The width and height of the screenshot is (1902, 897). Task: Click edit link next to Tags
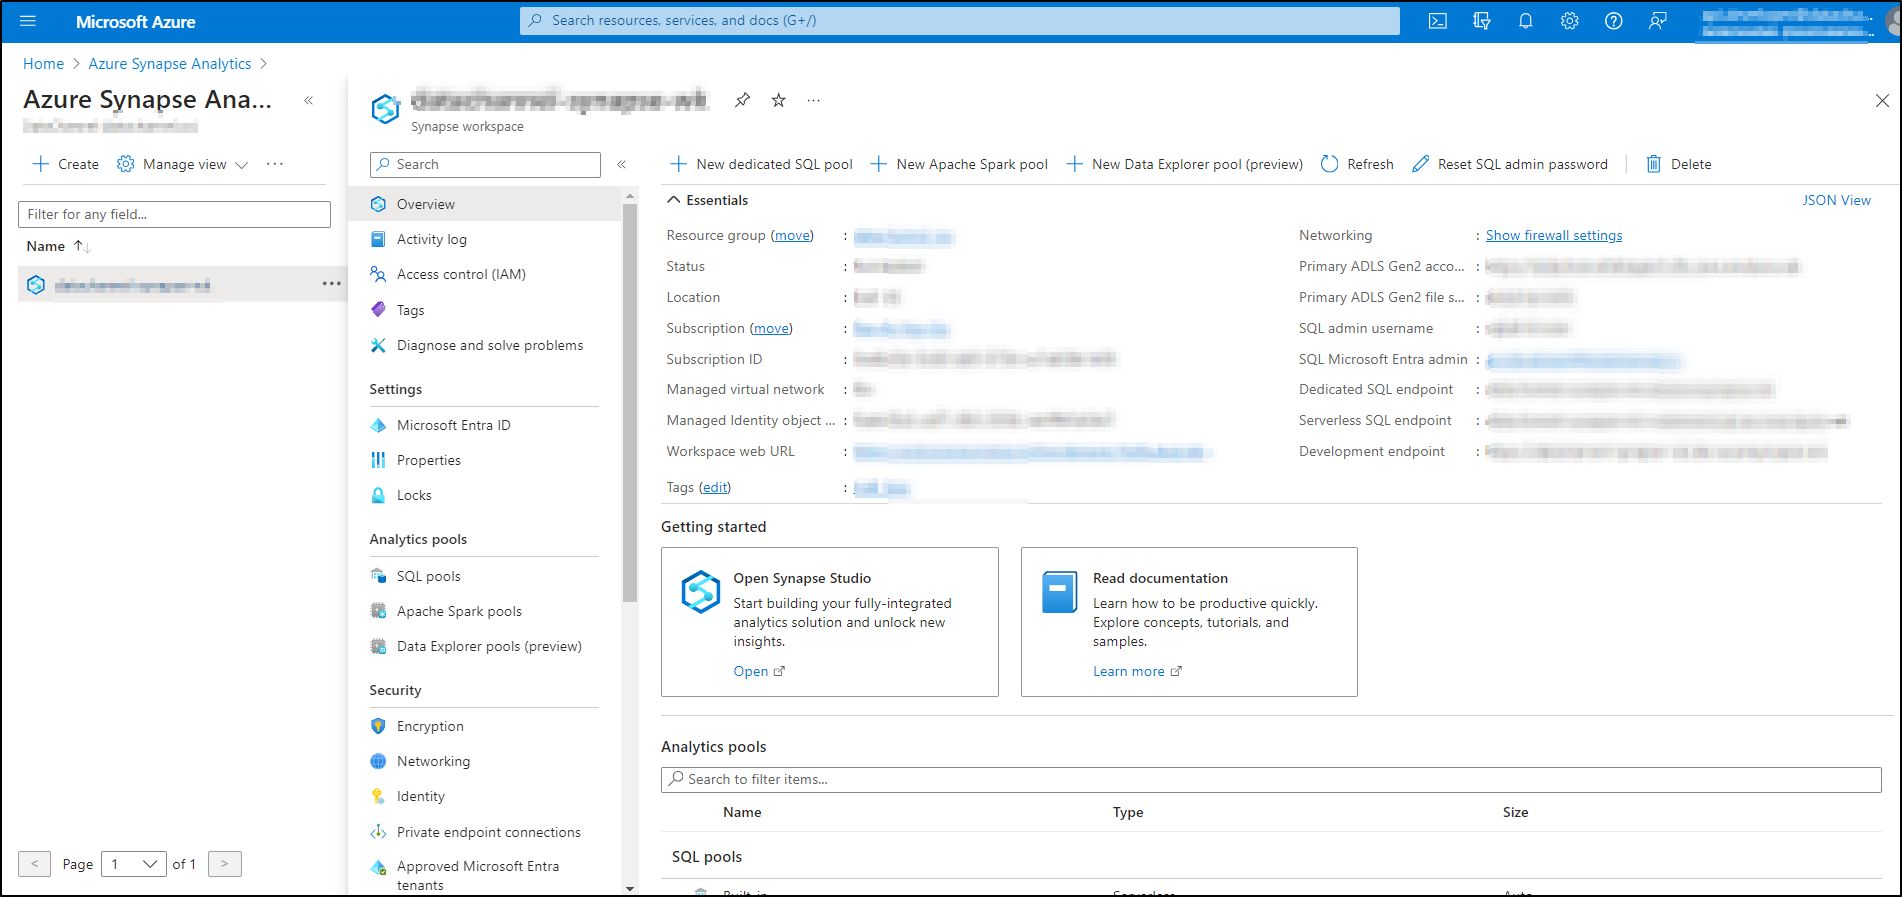point(715,487)
